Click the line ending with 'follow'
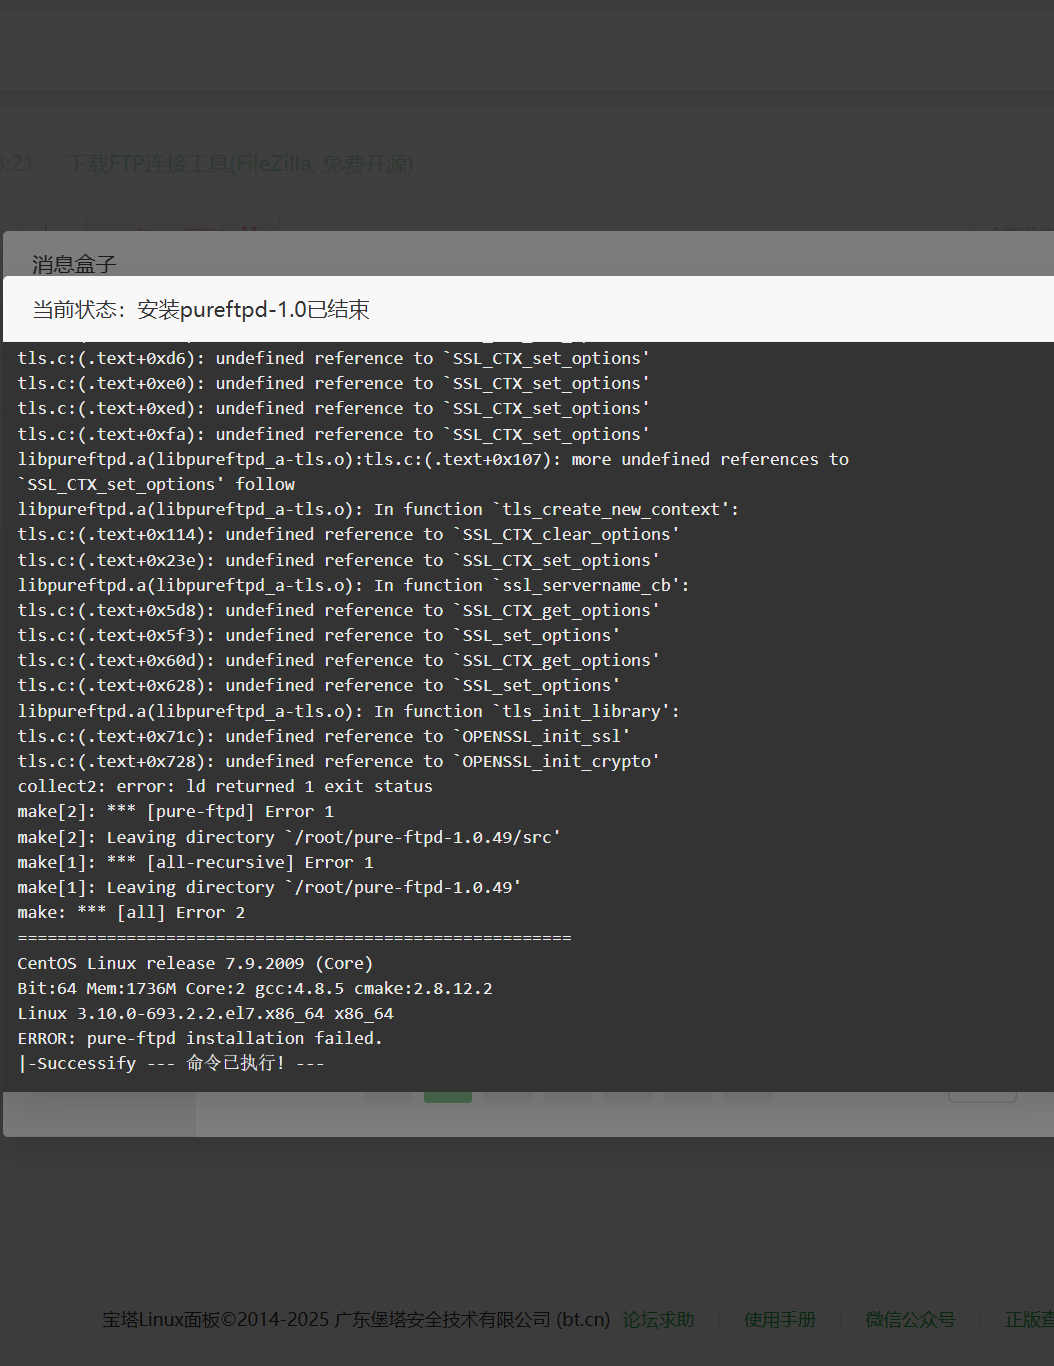 pyautogui.click(x=156, y=484)
